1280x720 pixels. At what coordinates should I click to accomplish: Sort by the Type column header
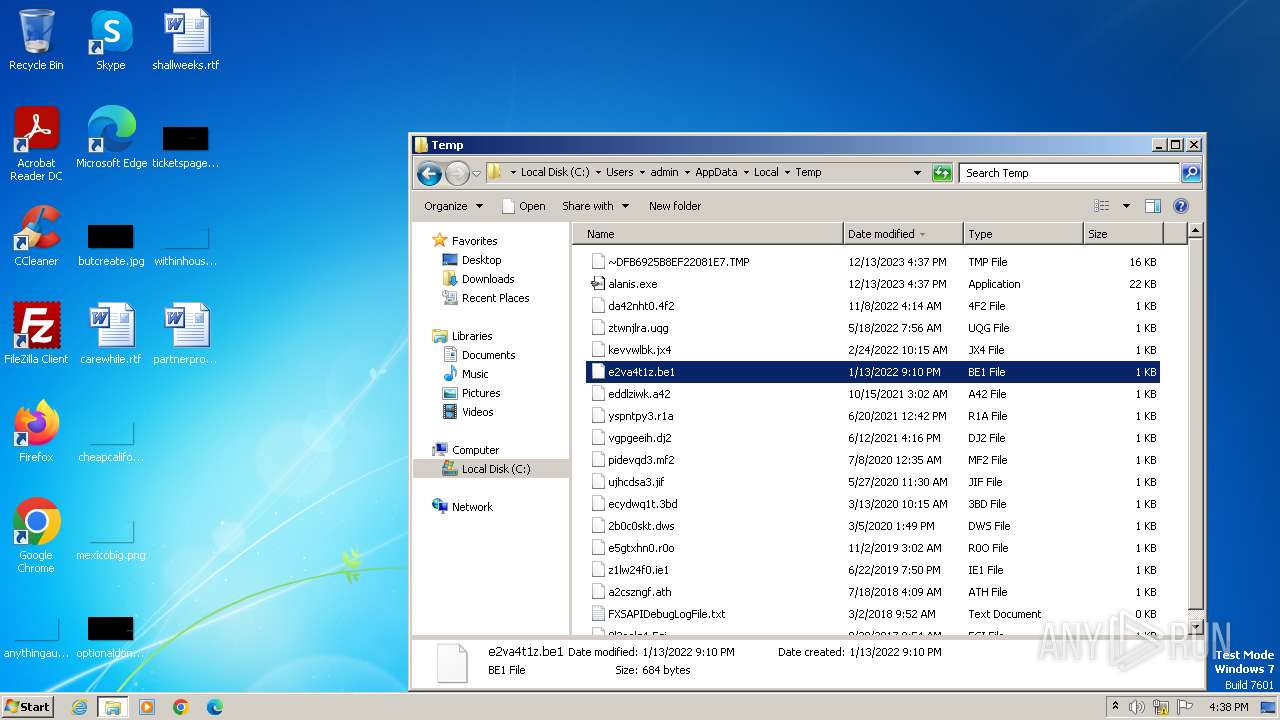pyautogui.click(x=1023, y=234)
